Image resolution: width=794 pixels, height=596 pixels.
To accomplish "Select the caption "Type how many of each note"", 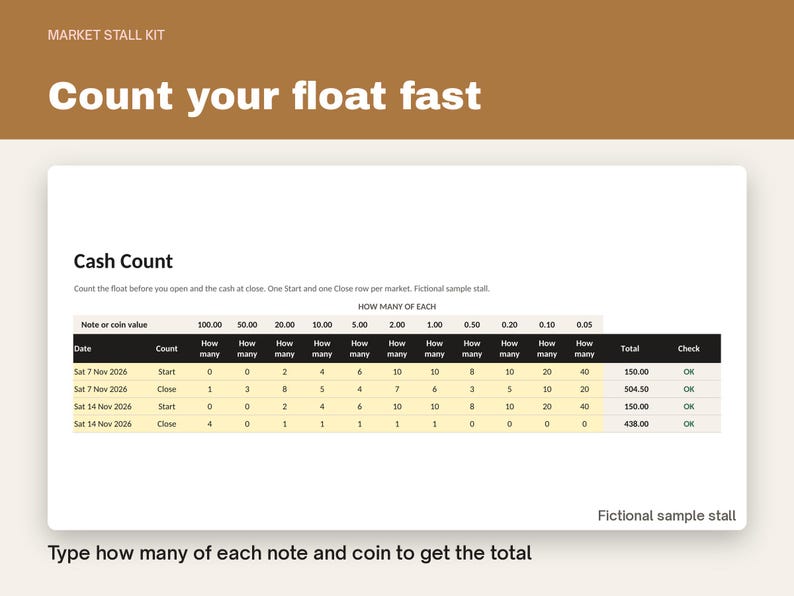I will point(290,553).
